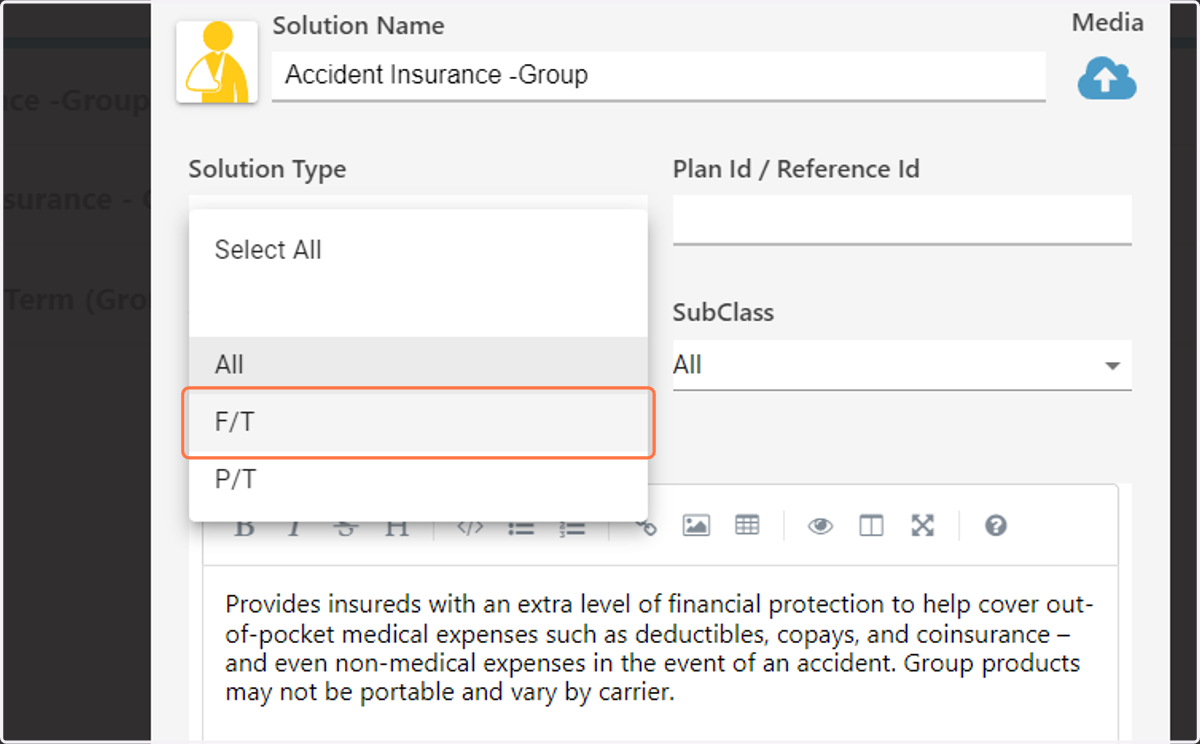Open the editor help question mark

(995, 526)
